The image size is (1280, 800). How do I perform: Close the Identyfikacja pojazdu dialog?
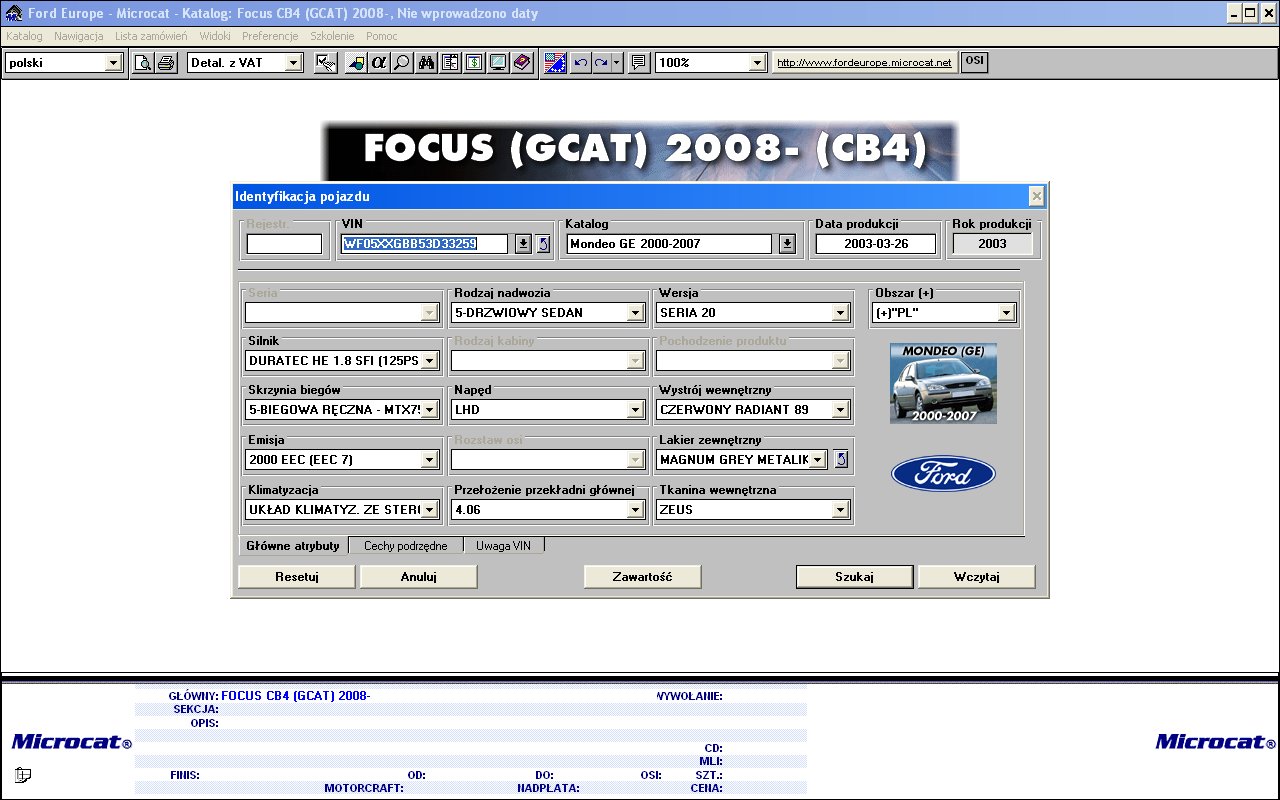[x=1037, y=196]
